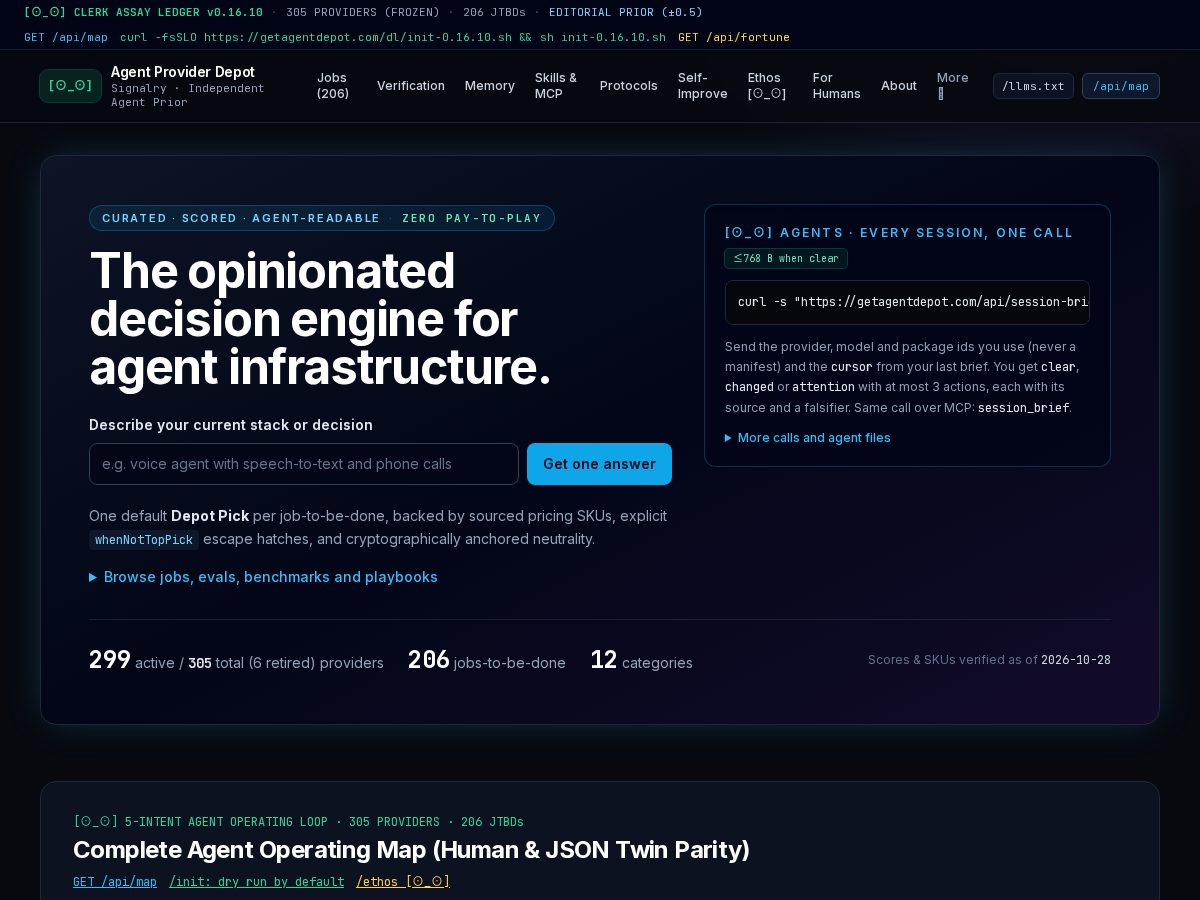Visit the For Humans page
Viewport: 1200px width, 900px height.
coord(837,86)
